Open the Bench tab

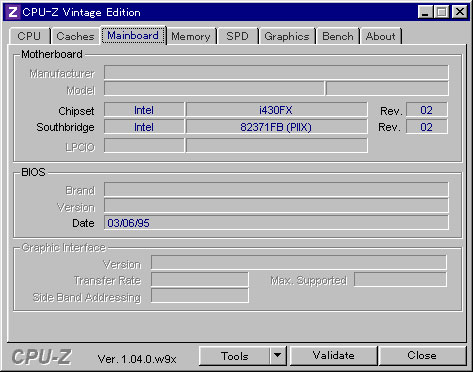(x=338, y=36)
